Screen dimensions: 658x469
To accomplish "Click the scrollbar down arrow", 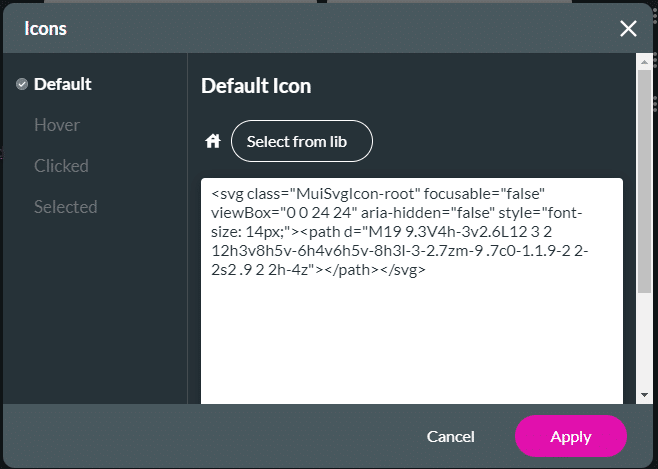I will click(644, 395).
